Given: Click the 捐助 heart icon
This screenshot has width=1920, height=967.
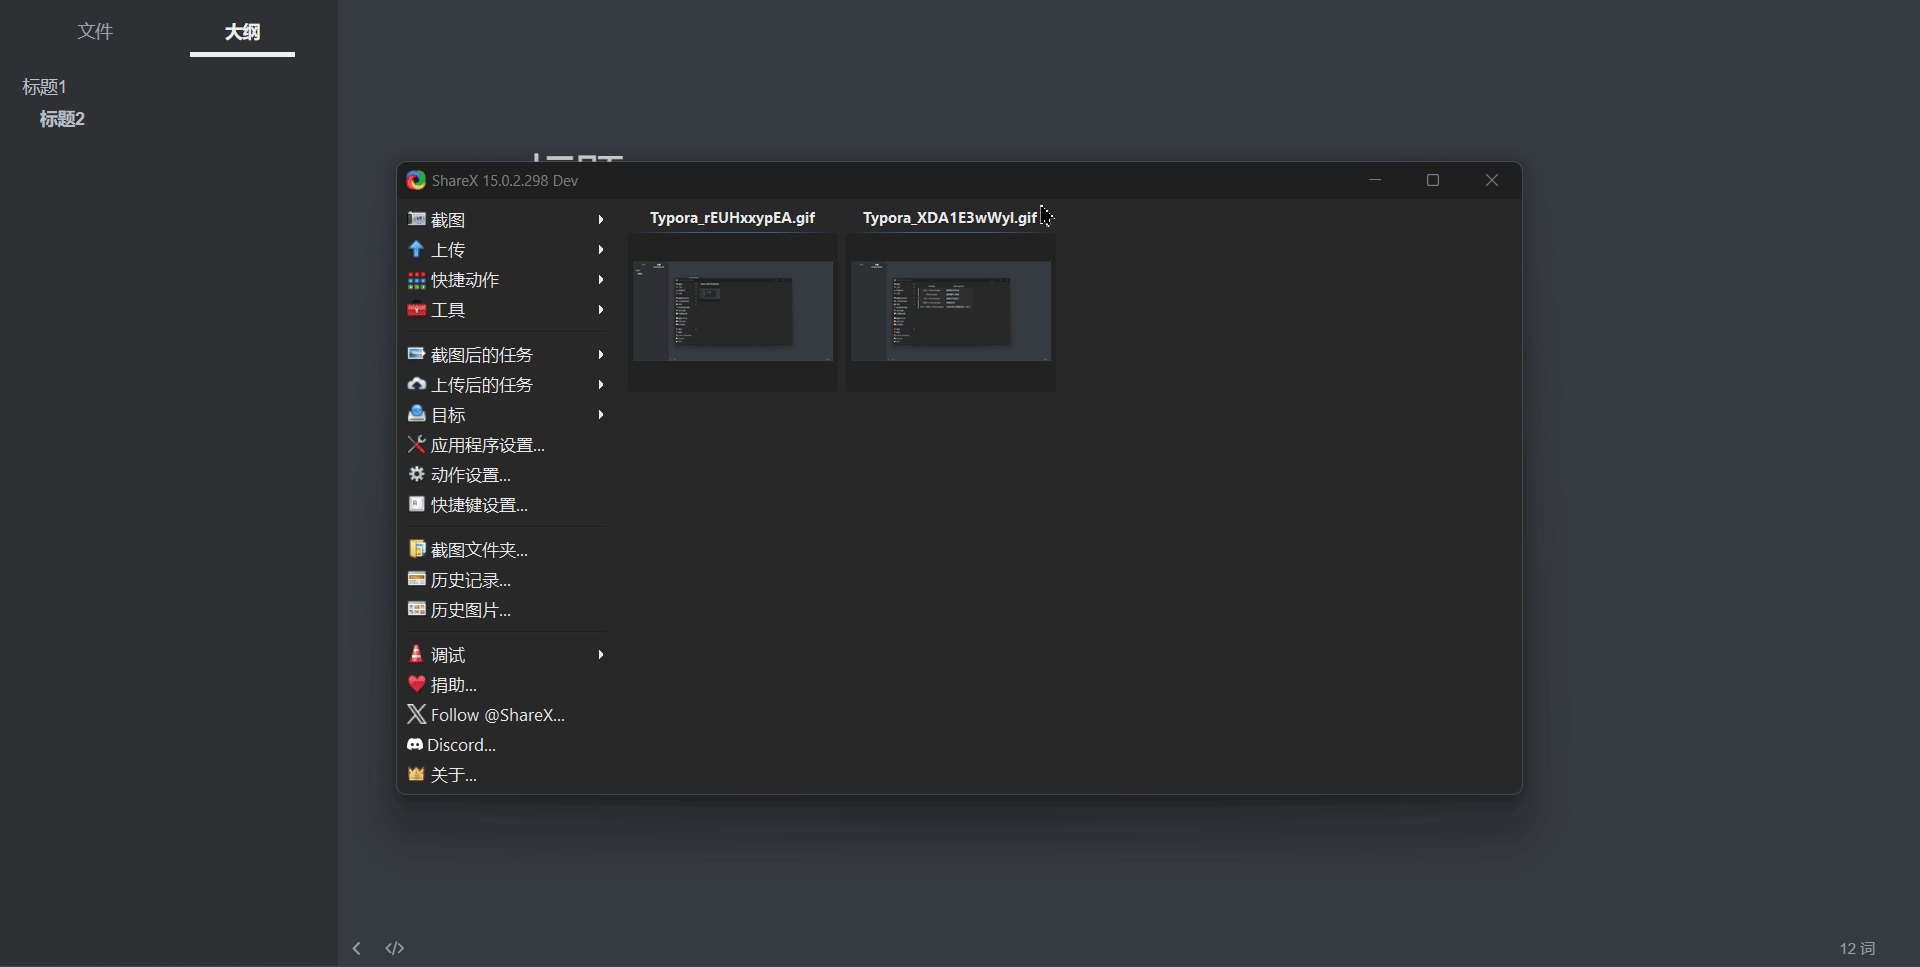Looking at the screenshot, I should point(417,684).
